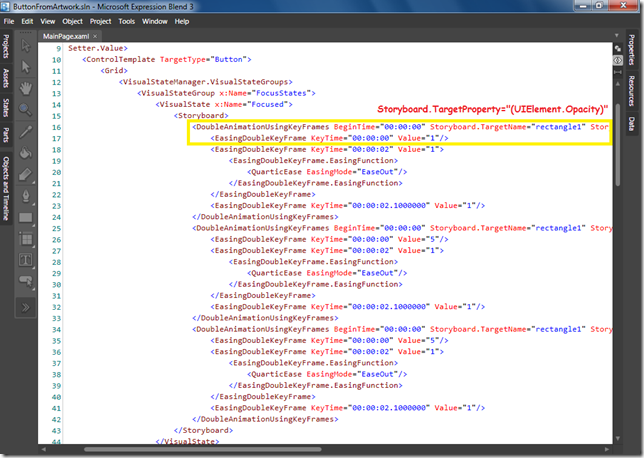Expand the Resources panel tab
Image resolution: width=644 pixels, height=458 pixels.
click(x=631, y=91)
